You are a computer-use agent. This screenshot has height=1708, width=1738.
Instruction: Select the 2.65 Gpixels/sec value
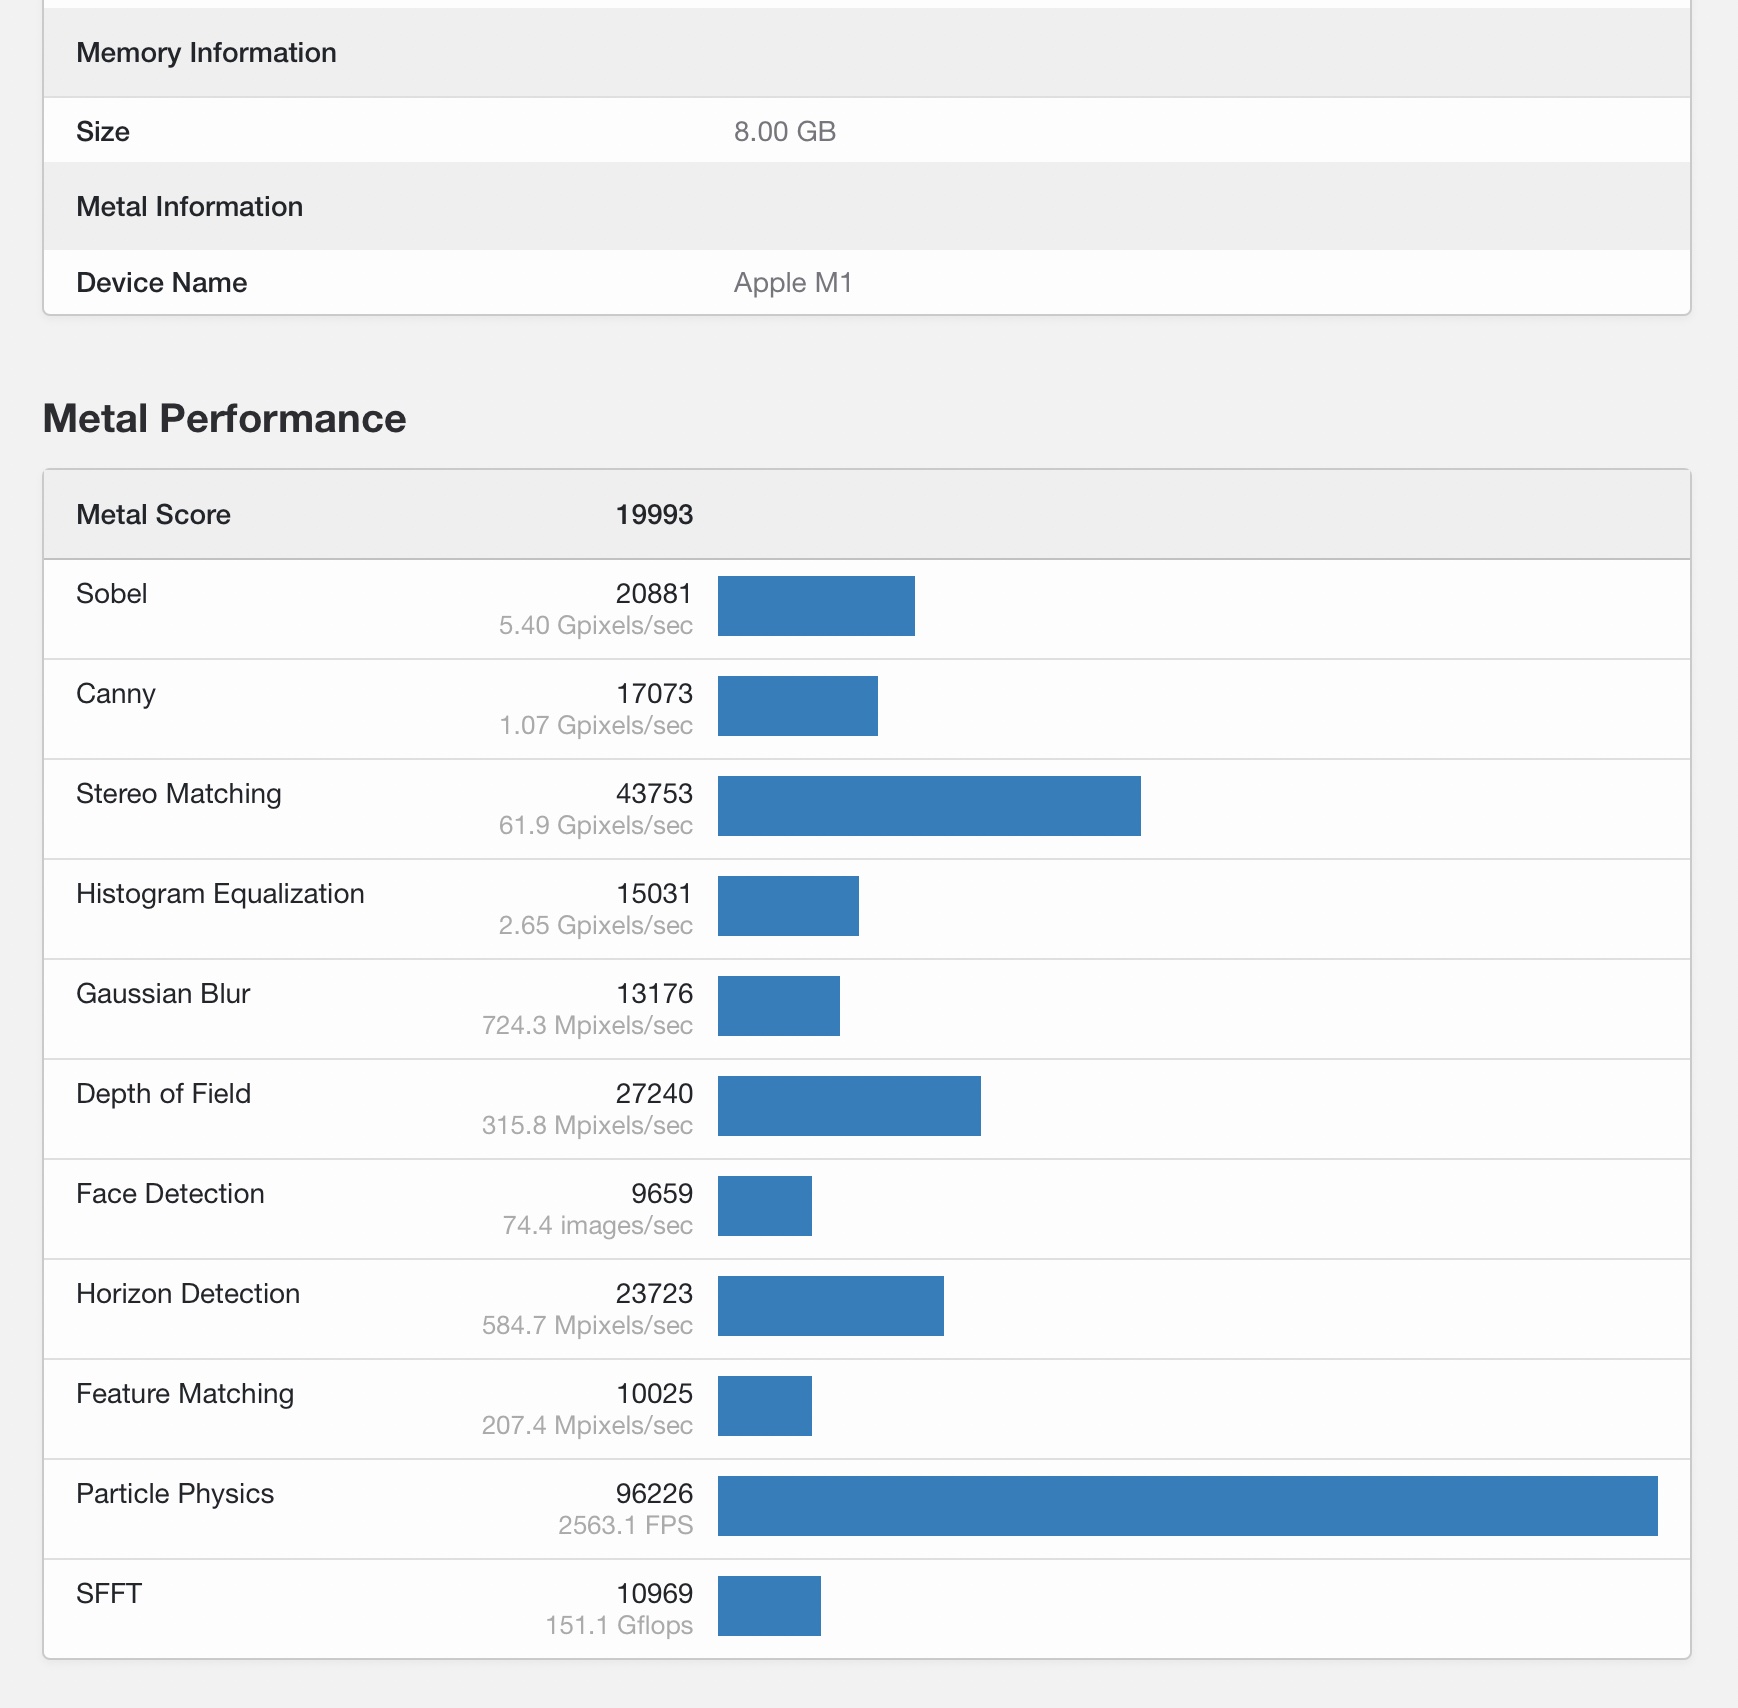(596, 926)
